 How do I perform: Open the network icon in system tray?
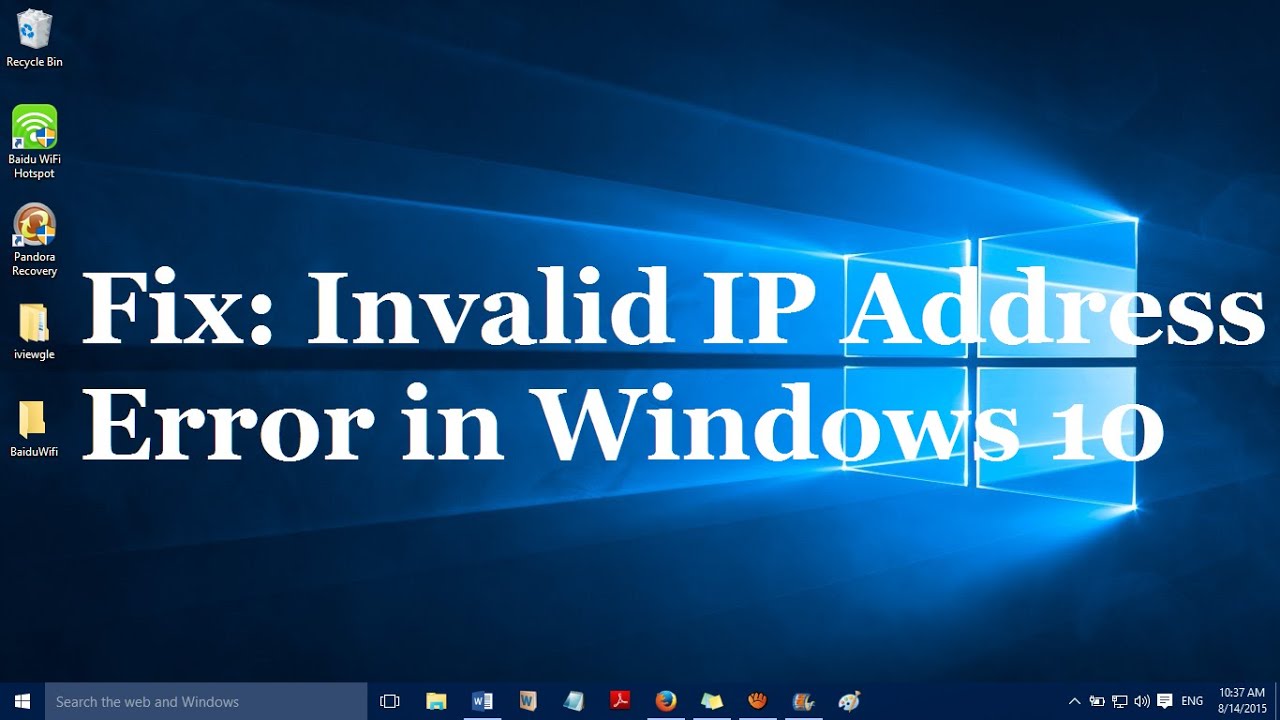1120,701
